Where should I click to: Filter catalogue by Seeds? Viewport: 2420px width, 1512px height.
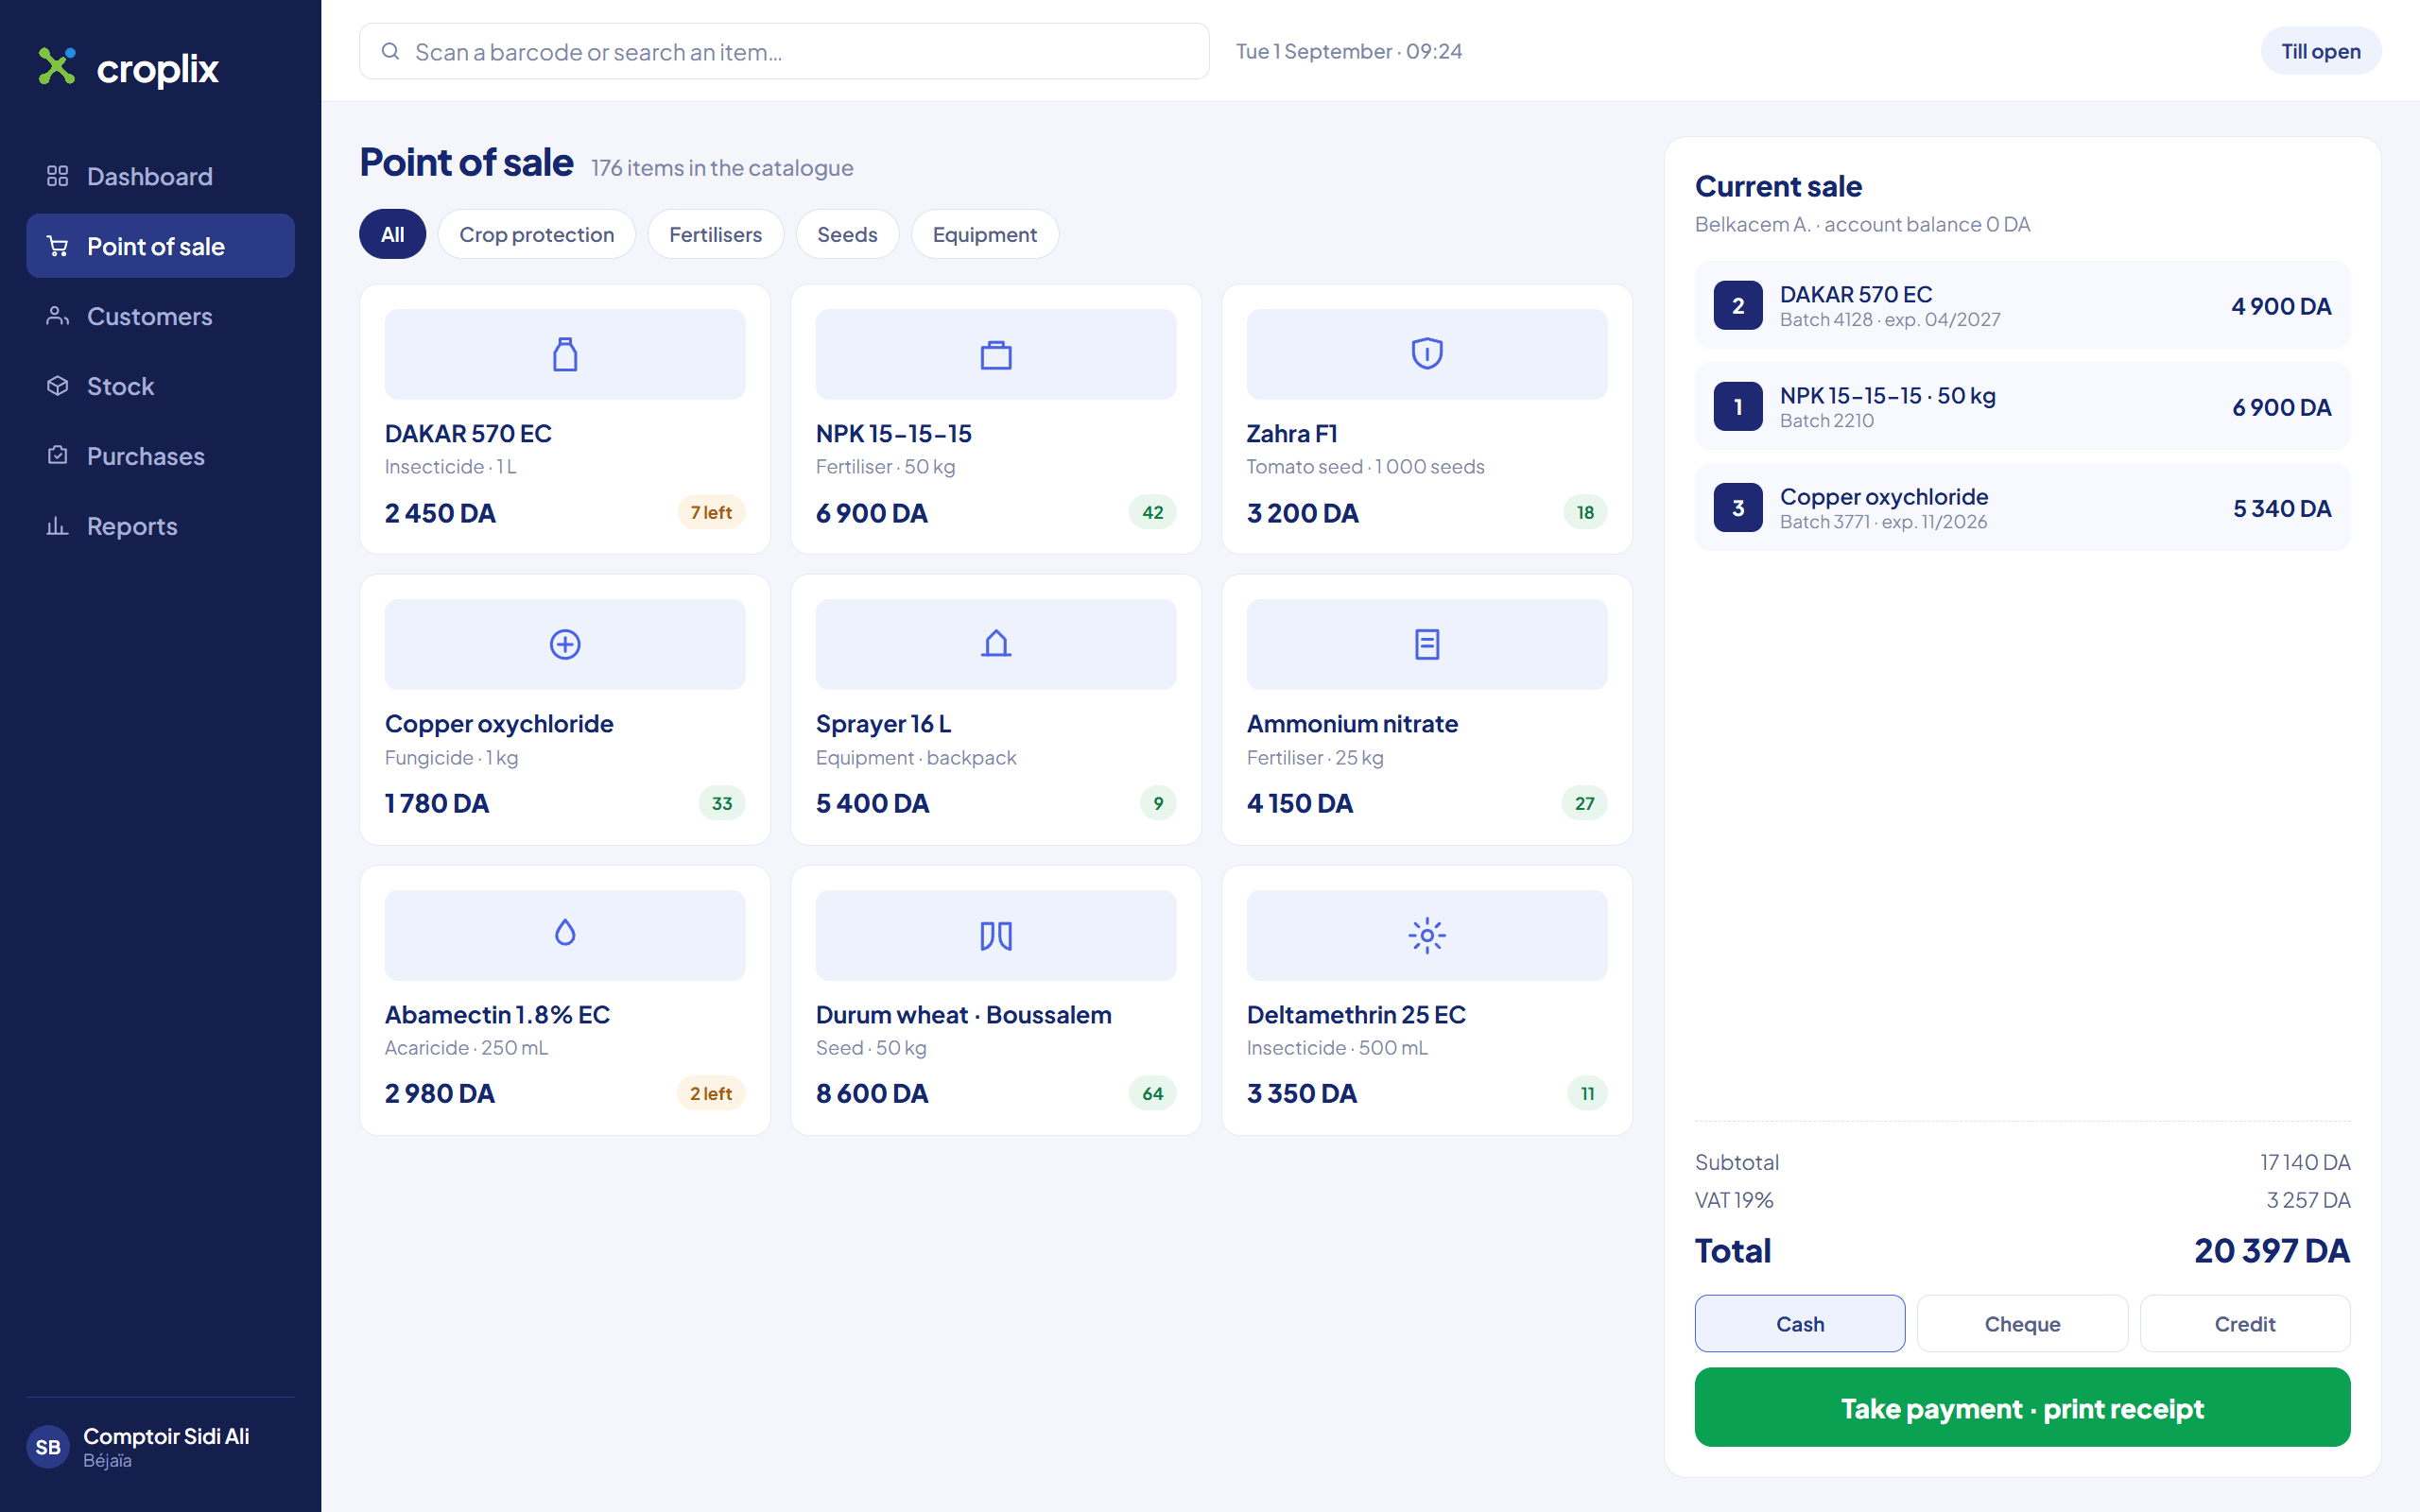[x=847, y=234]
